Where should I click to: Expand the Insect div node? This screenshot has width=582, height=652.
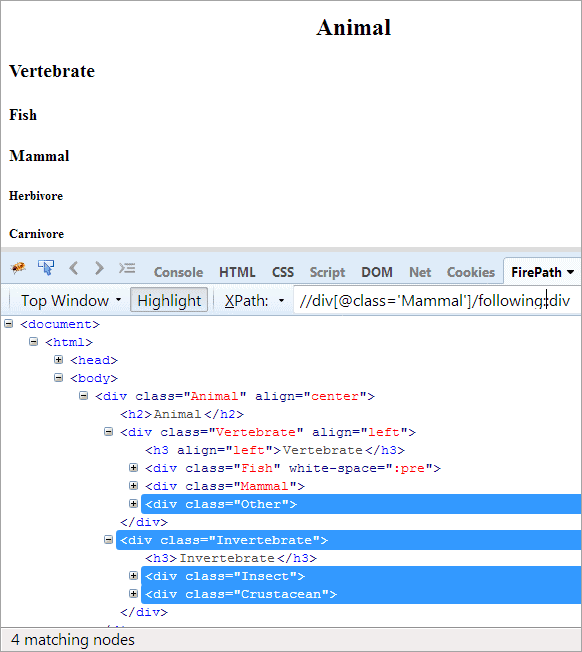[x=133, y=576]
